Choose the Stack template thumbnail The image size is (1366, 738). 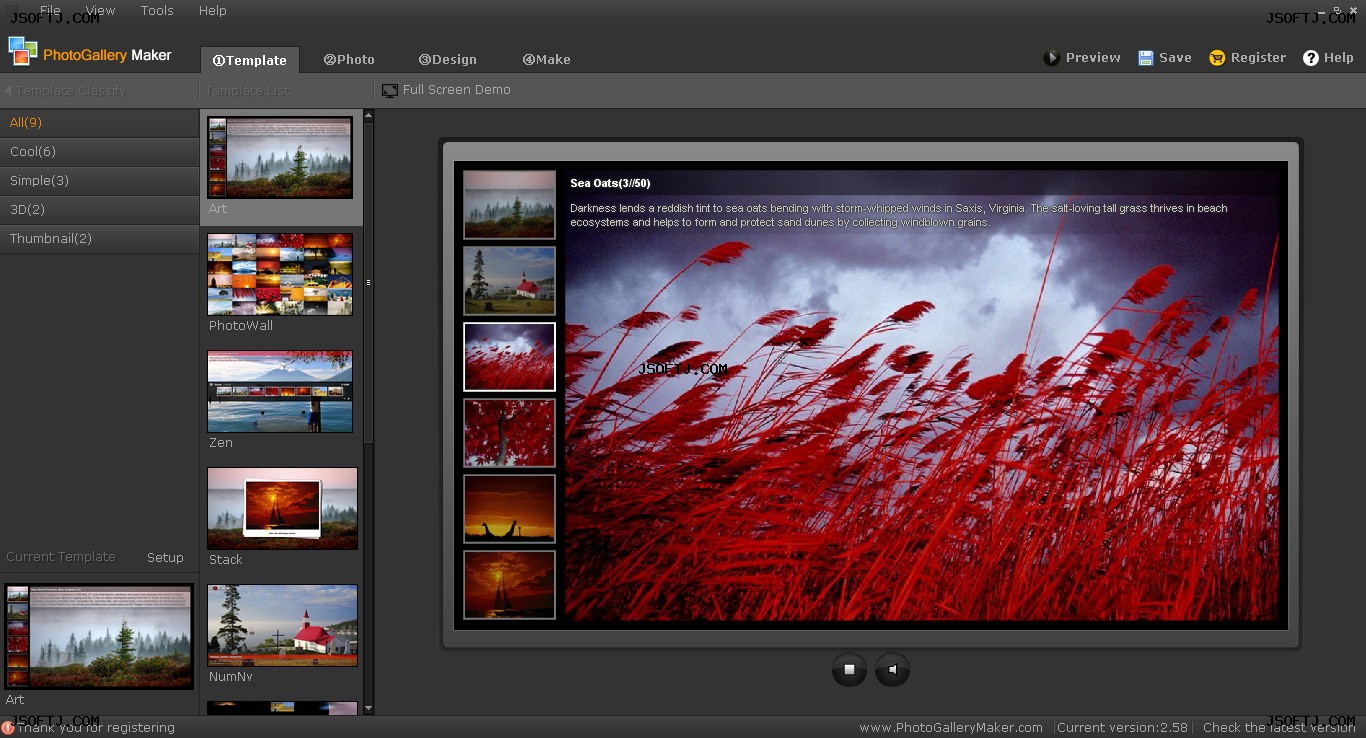pyautogui.click(x=282, y=508)
